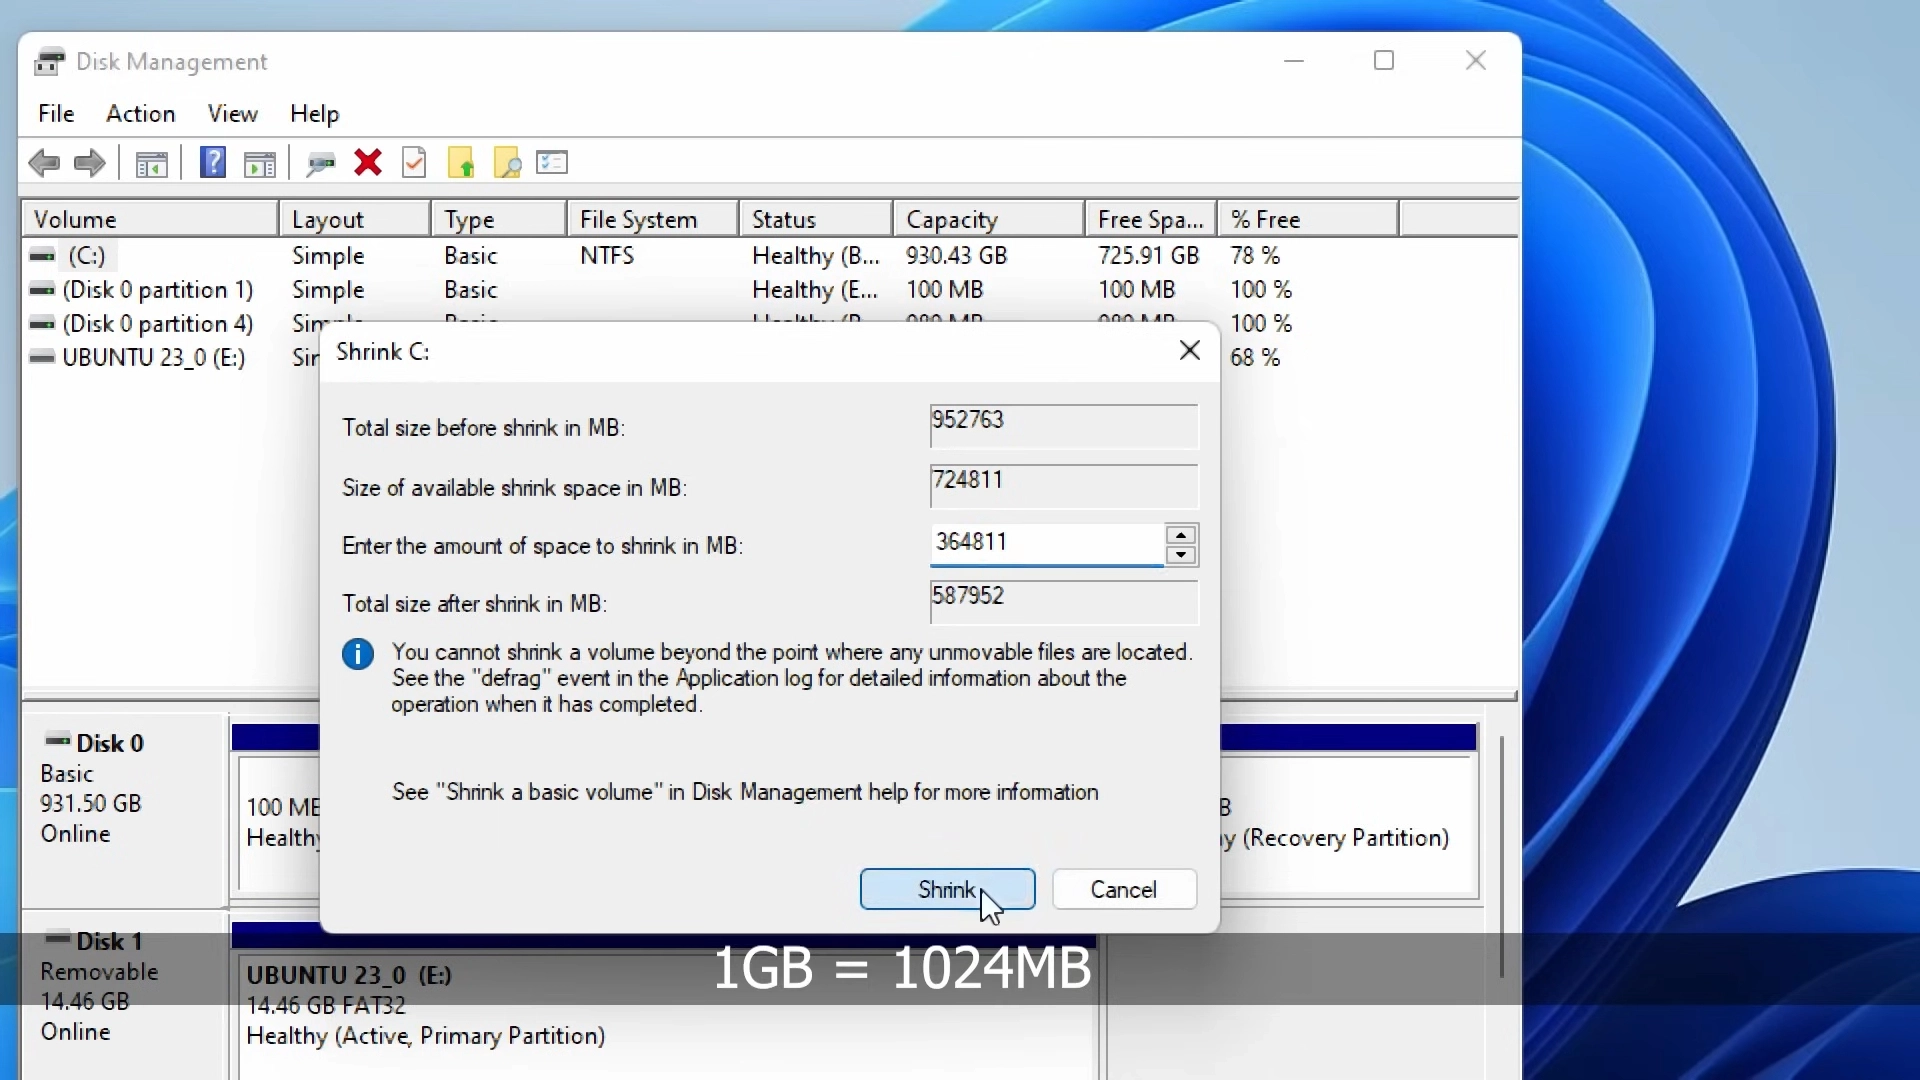This screenshot has width=1920, height=1080.
Task: Click the total size after shrink field
Action: (x=1064, y=602)
